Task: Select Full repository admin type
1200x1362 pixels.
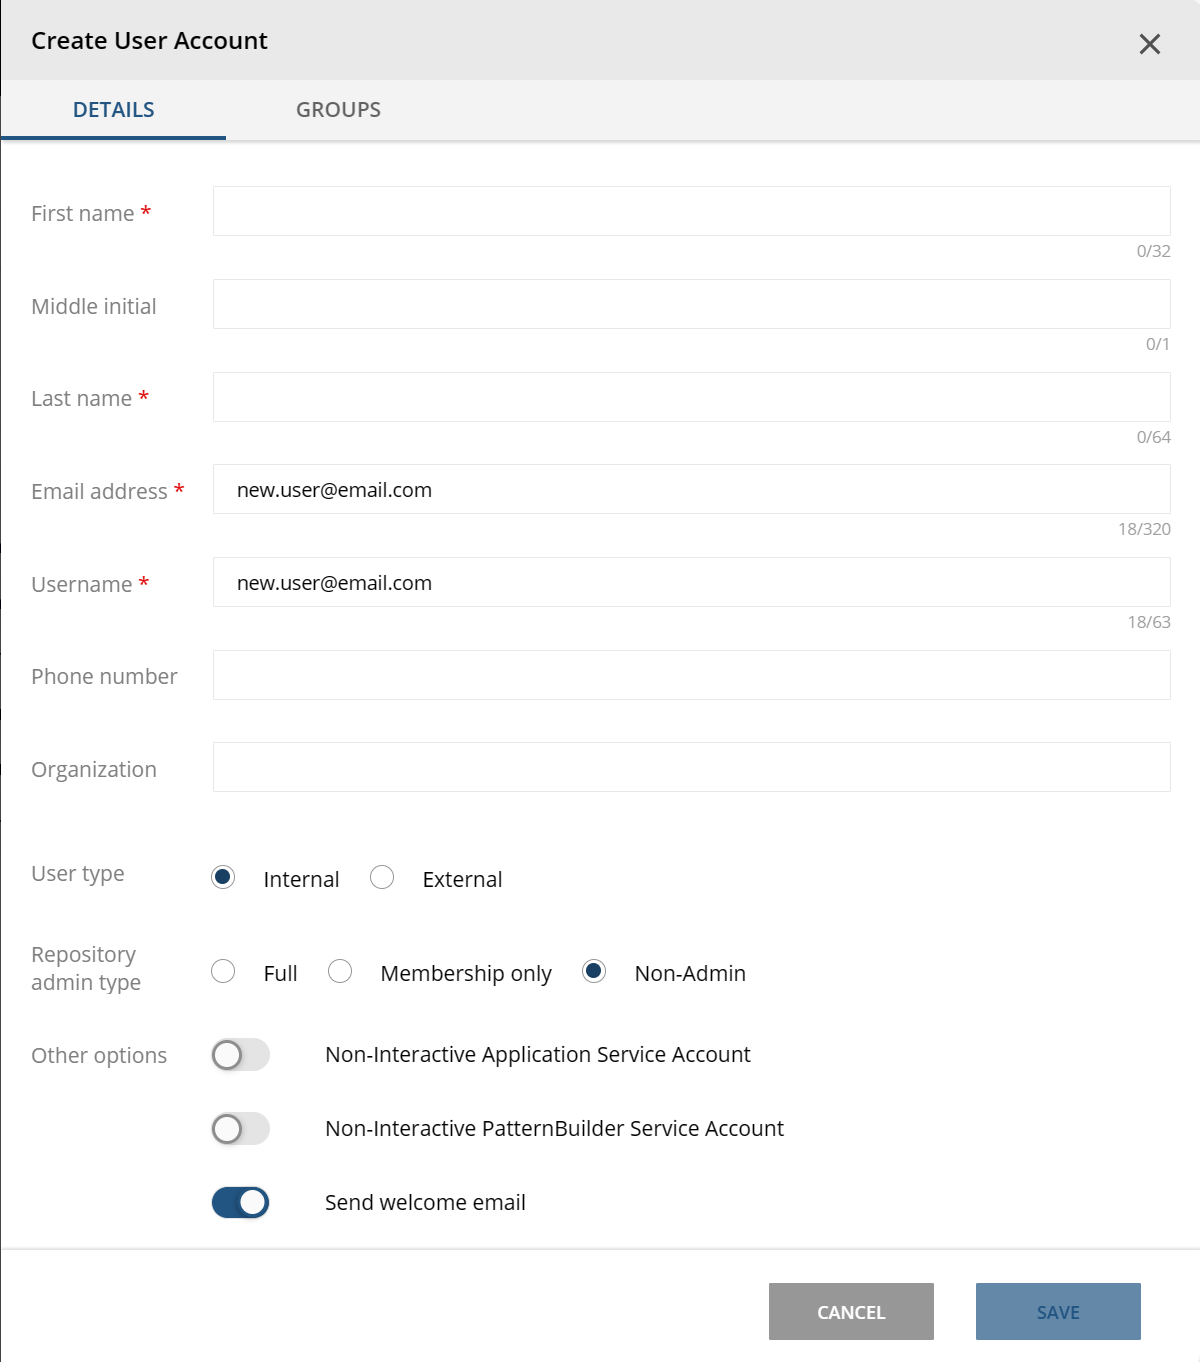Action: click(223, 971)
